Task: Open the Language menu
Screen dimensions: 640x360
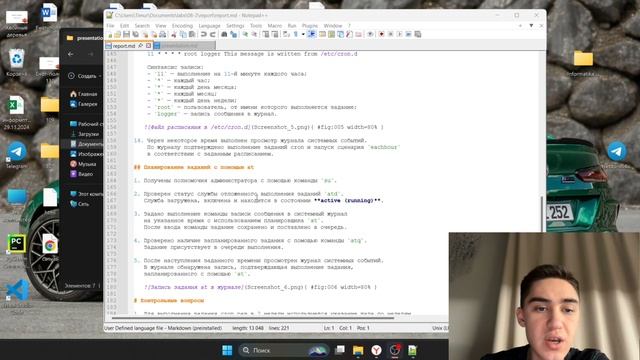Action: [209, 26]
